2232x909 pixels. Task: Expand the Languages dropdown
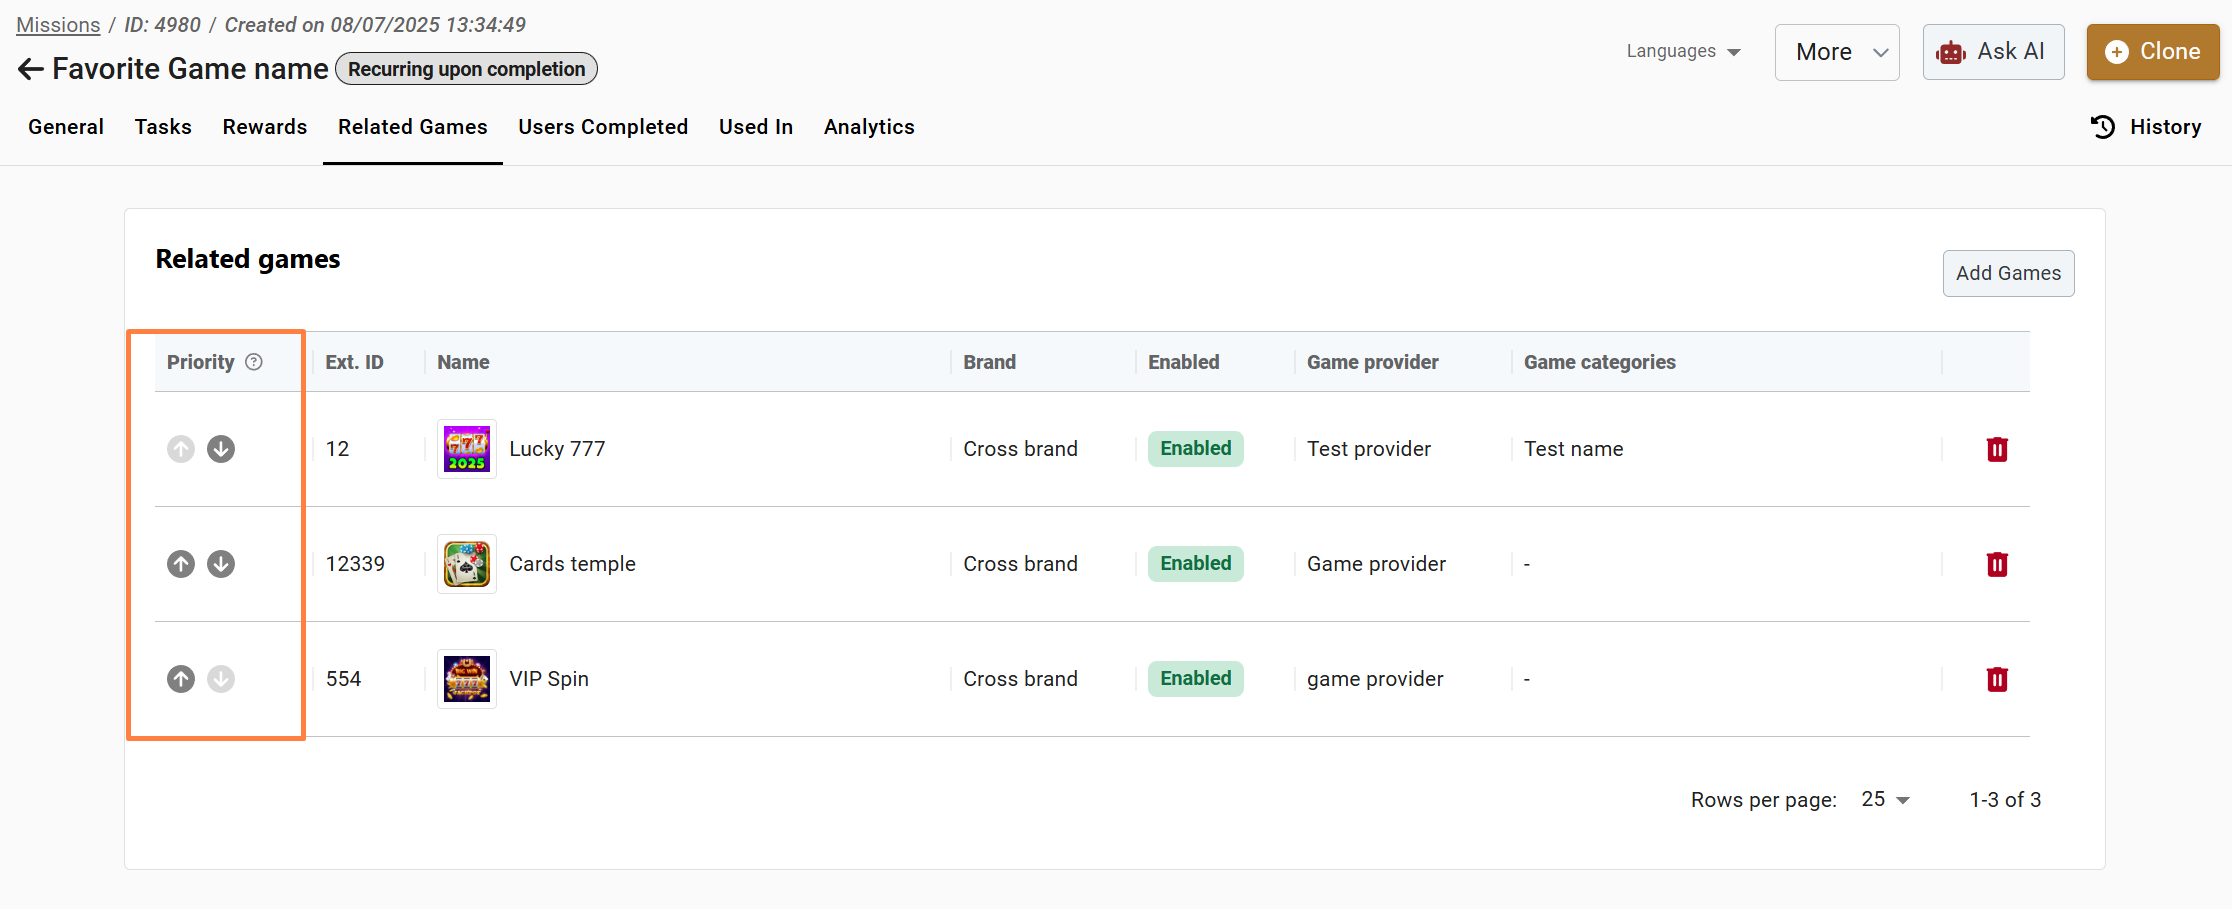tap(1683, 52)
